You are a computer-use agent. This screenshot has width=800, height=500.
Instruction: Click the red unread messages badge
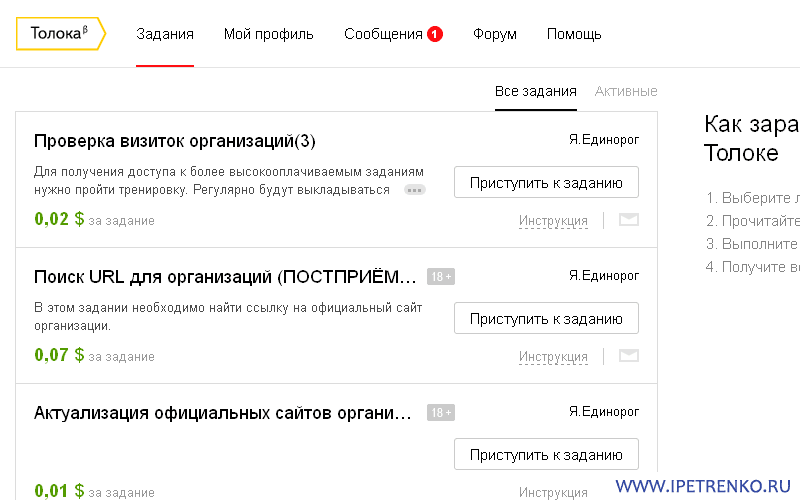point(435,34)
